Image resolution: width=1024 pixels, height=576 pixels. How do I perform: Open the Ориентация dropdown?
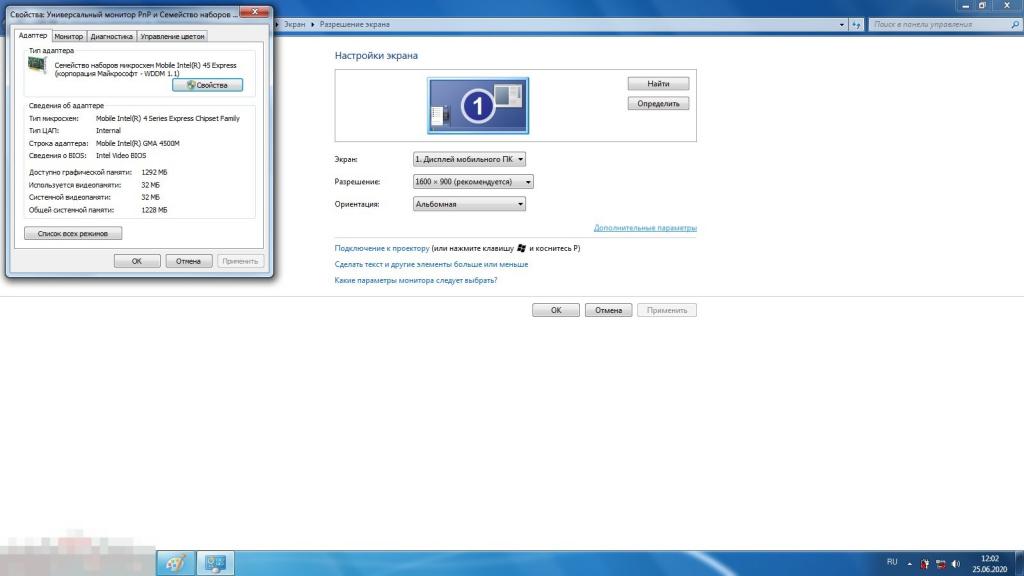tap(469, 204)
